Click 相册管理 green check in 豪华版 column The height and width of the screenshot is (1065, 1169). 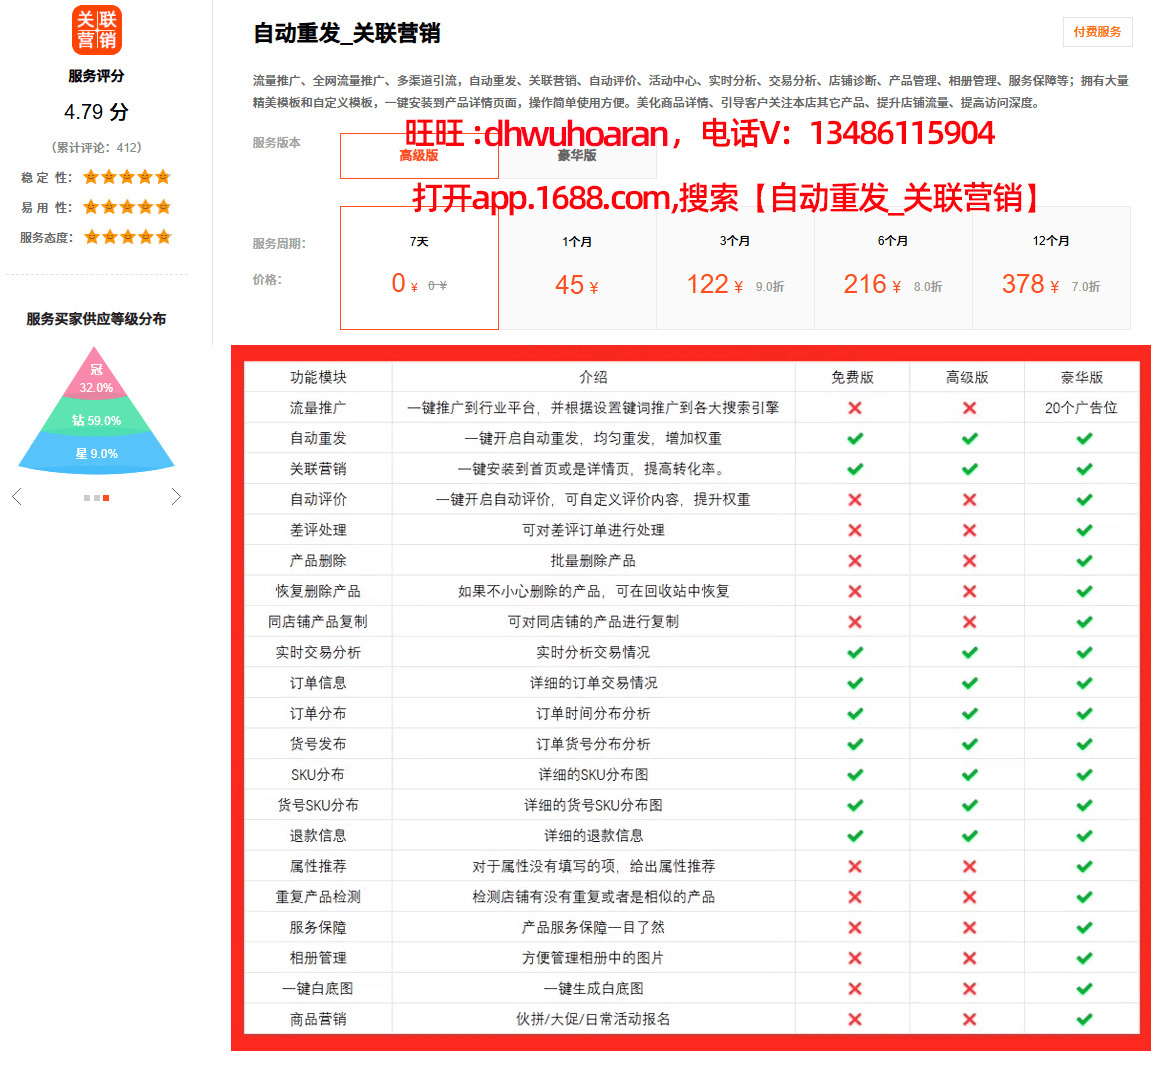click(1084, 958)
